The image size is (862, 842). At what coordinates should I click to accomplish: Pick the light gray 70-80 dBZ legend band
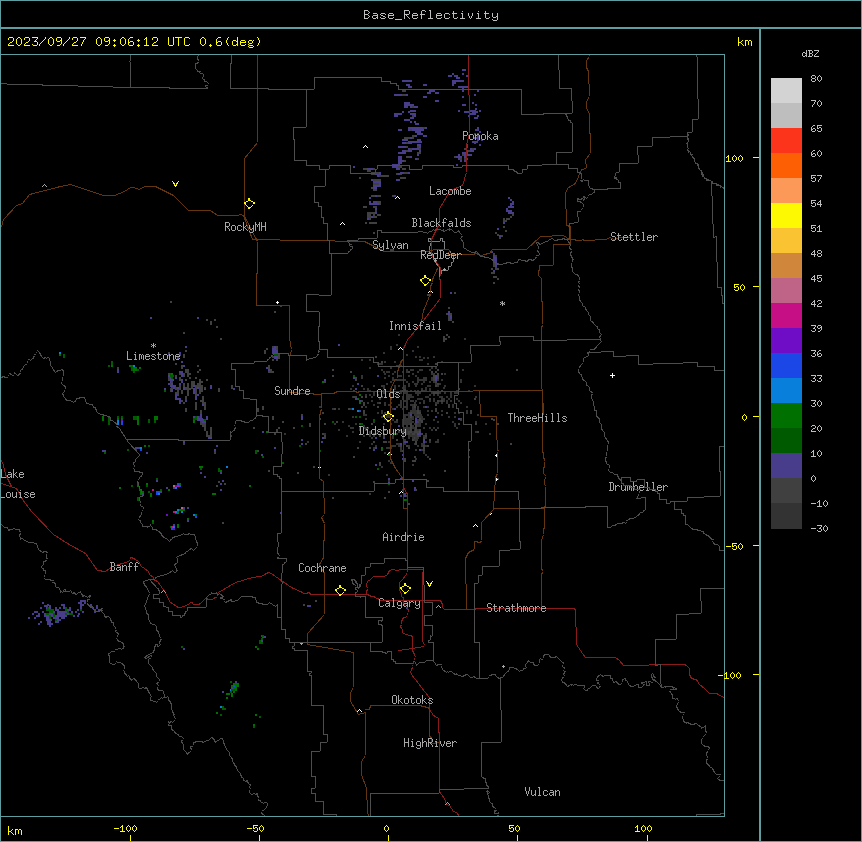pyautogui.click(x=786, y=90)
